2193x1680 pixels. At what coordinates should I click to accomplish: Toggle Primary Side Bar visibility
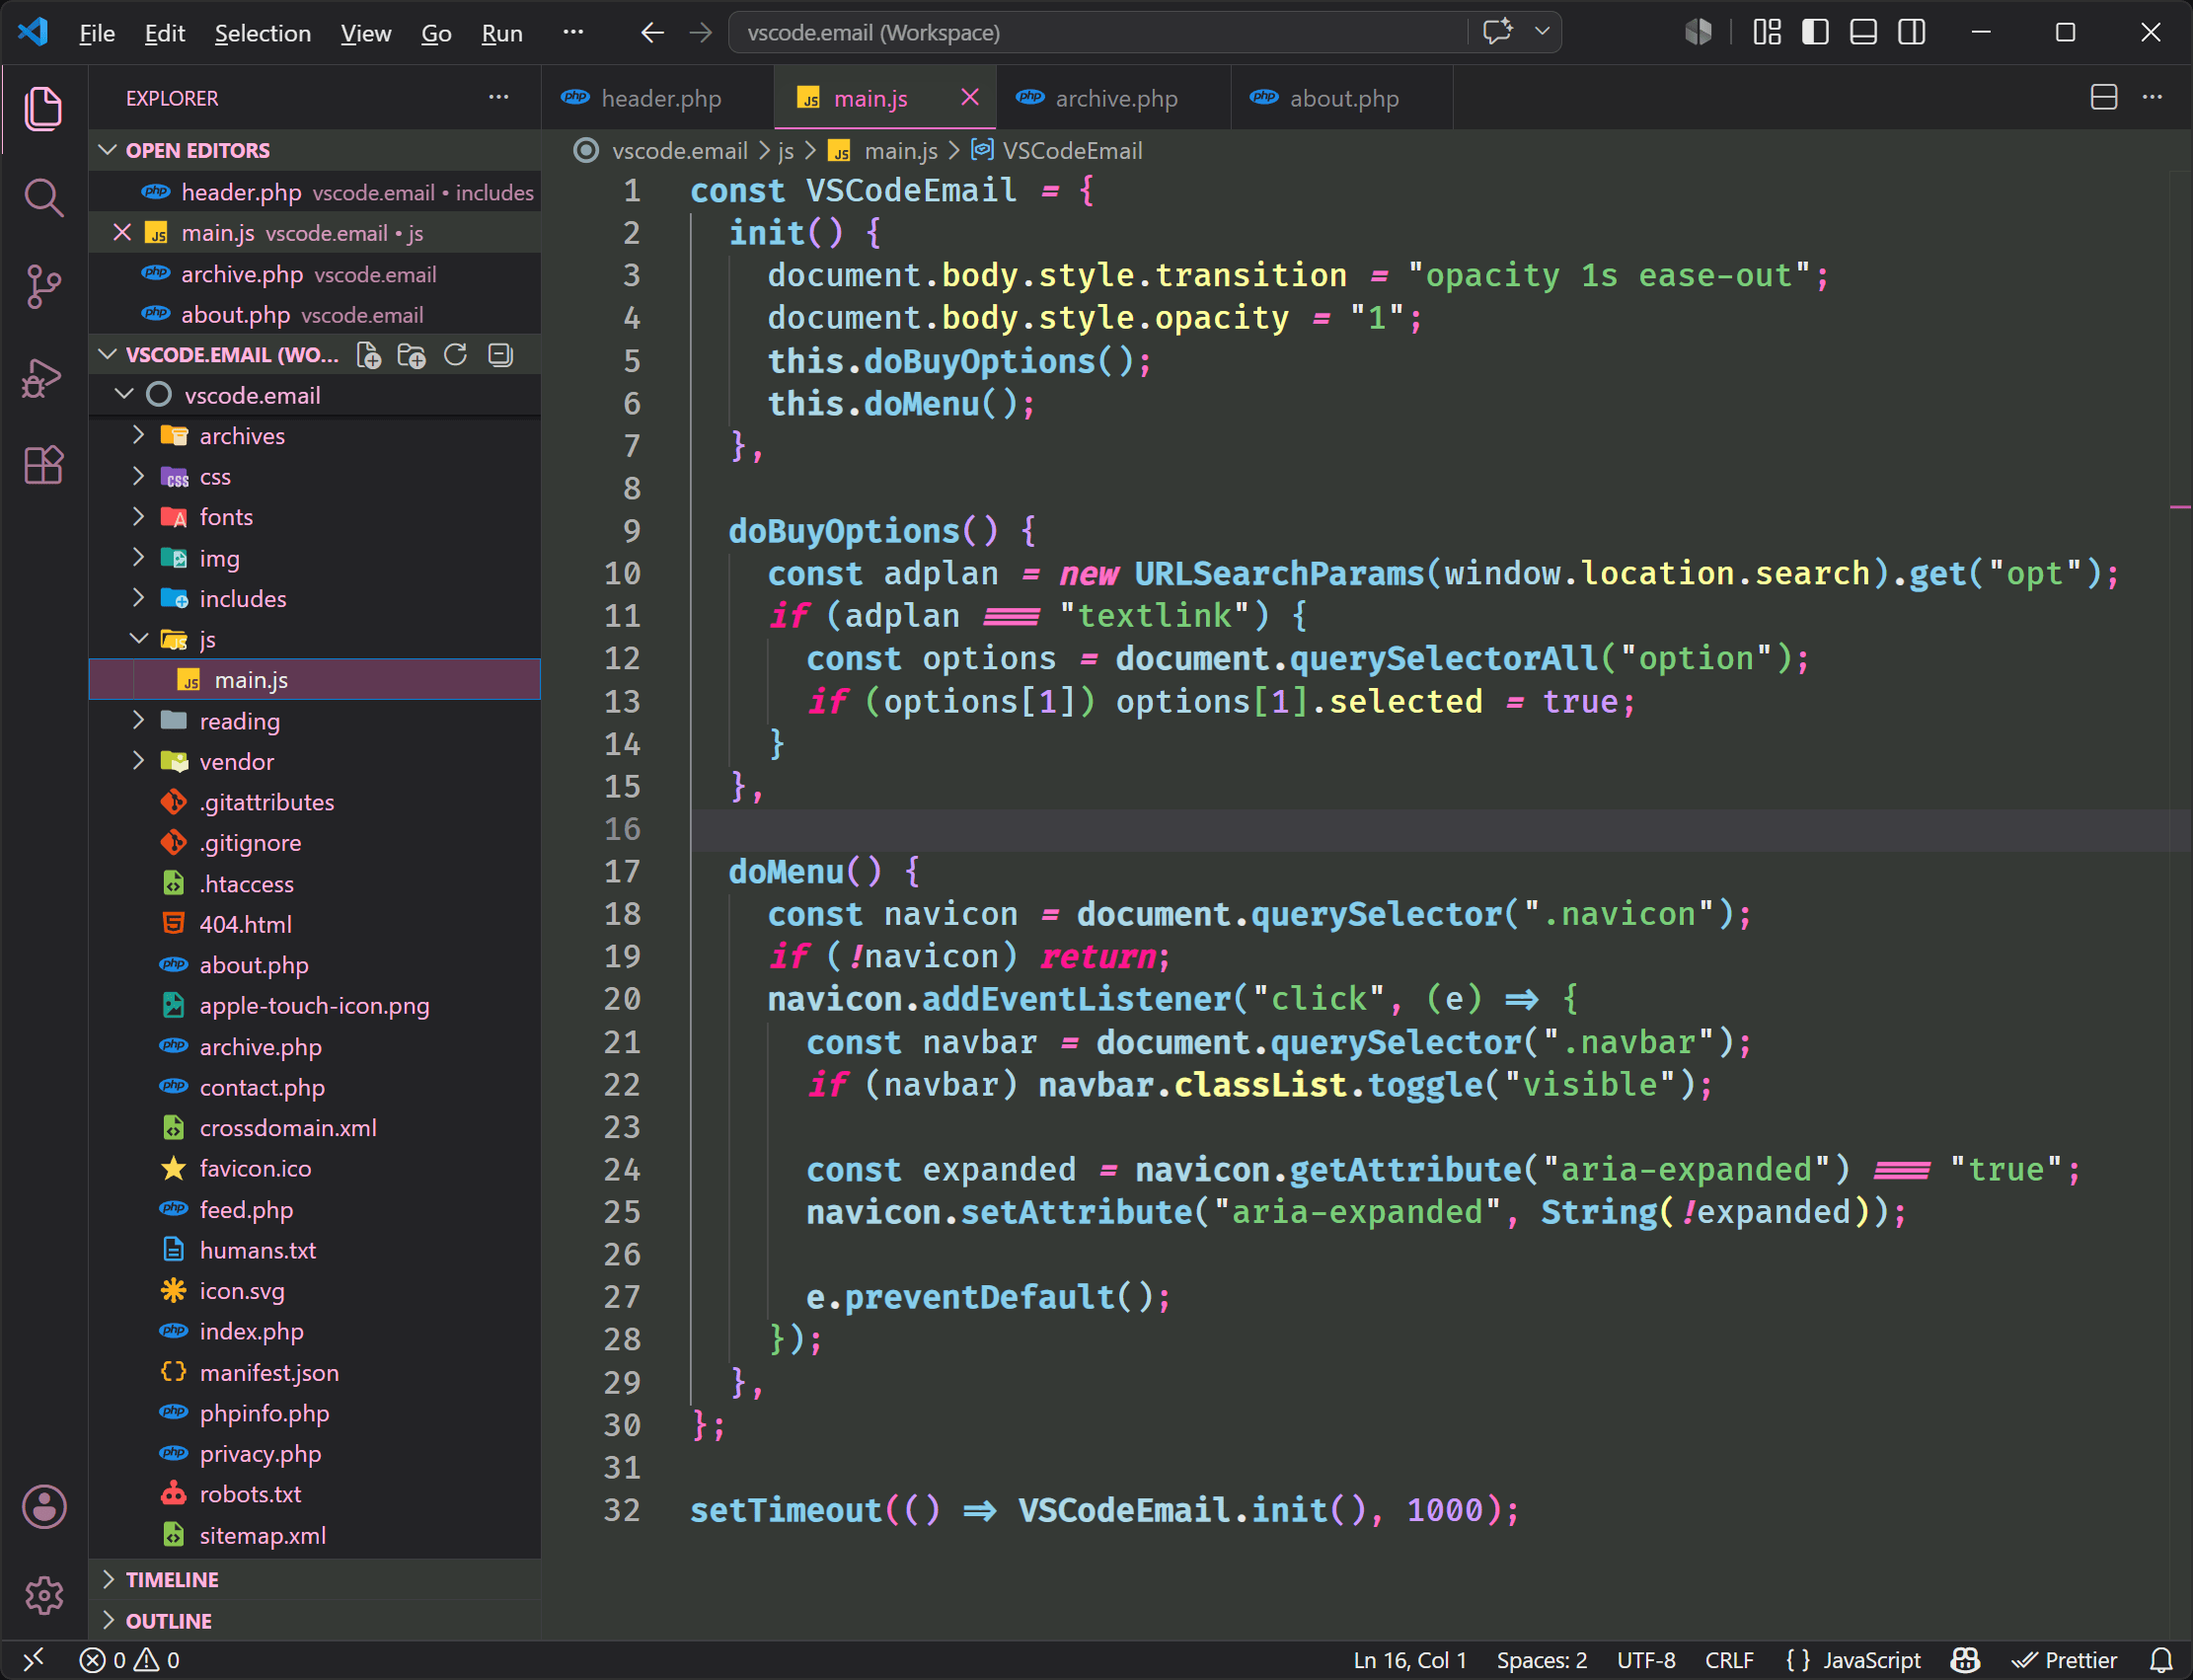click(x=1815, y=32)
